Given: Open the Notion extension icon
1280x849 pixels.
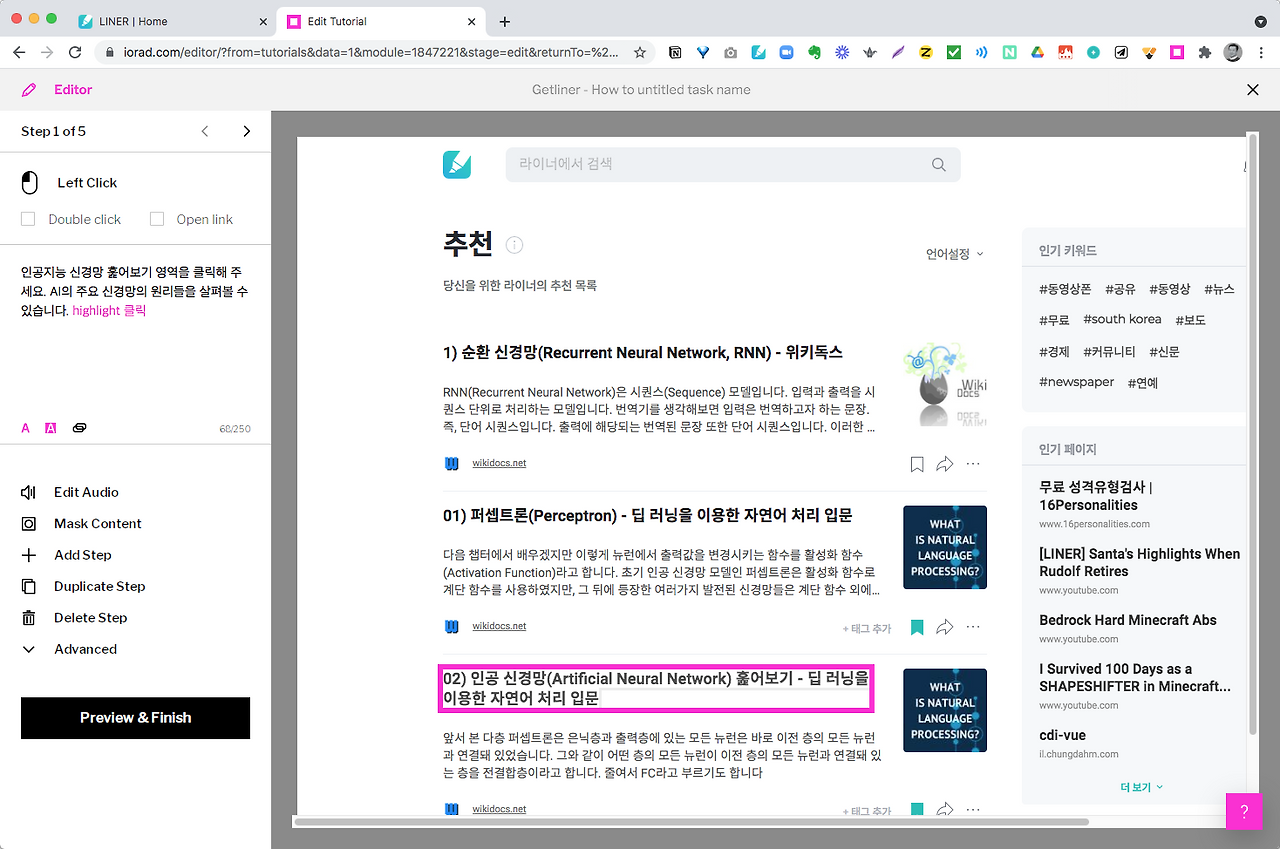Looking at the screenshot, I should [x=676, y=52].
